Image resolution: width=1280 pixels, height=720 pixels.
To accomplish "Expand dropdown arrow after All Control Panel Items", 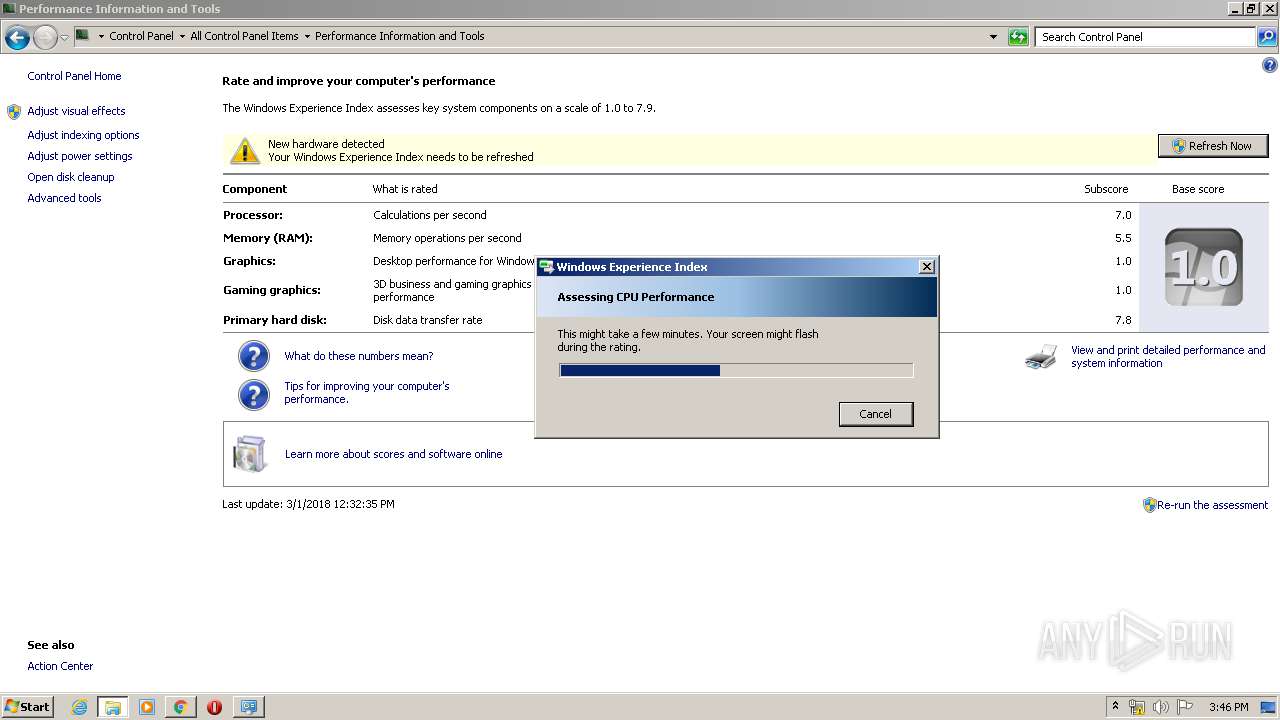I will [x=307, y=37].
